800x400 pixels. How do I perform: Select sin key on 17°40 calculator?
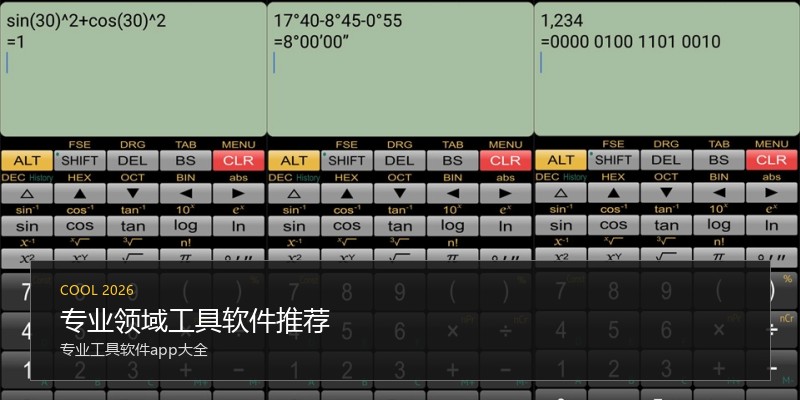click(294, 226)
